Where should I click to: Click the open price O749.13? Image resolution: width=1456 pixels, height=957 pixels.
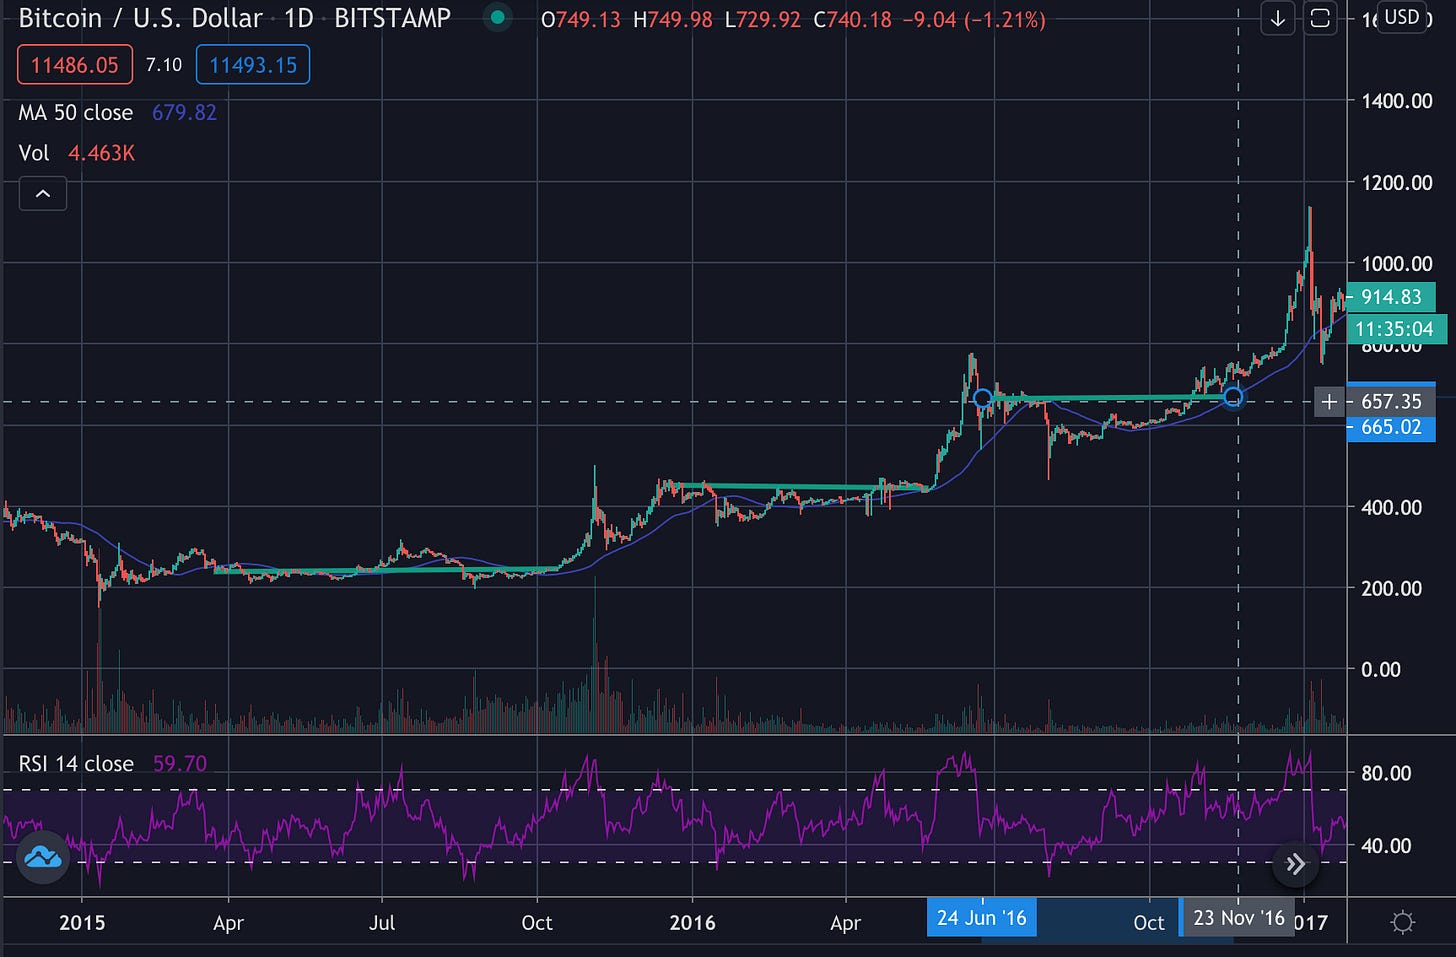pyautogui.click(x=581, y=19)
